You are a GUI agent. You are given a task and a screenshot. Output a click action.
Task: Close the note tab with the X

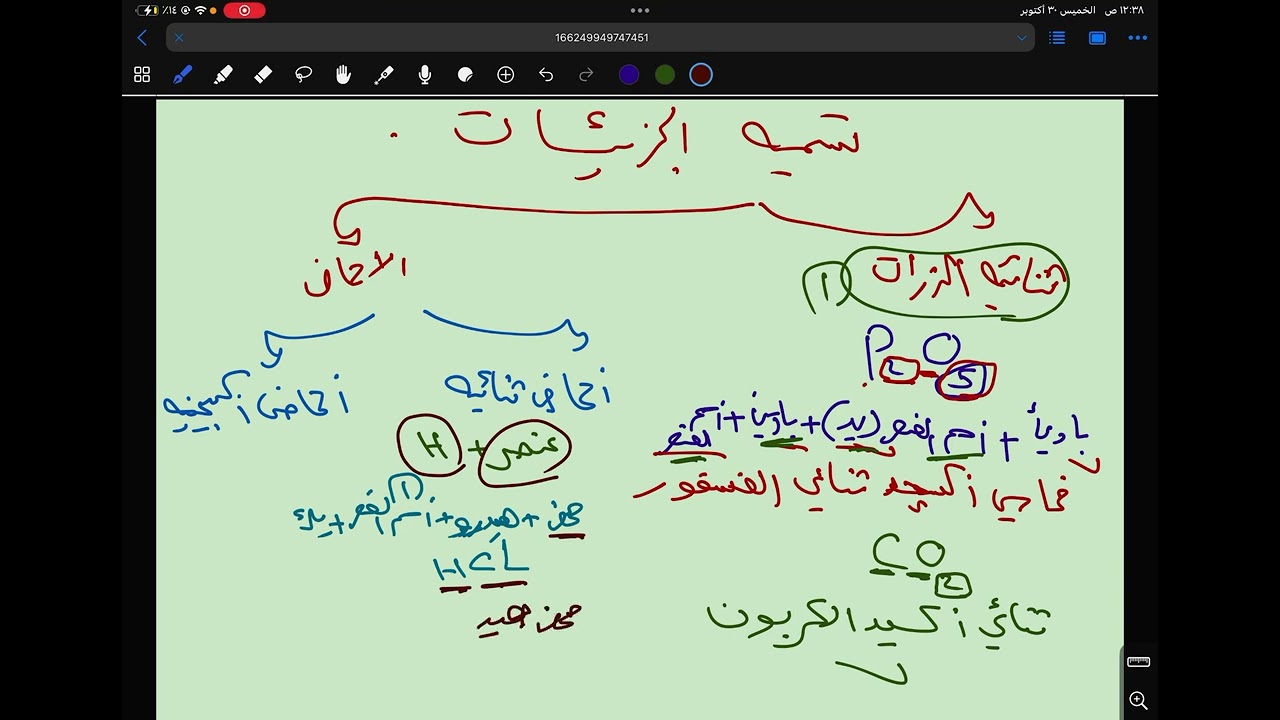pos(179,38)
